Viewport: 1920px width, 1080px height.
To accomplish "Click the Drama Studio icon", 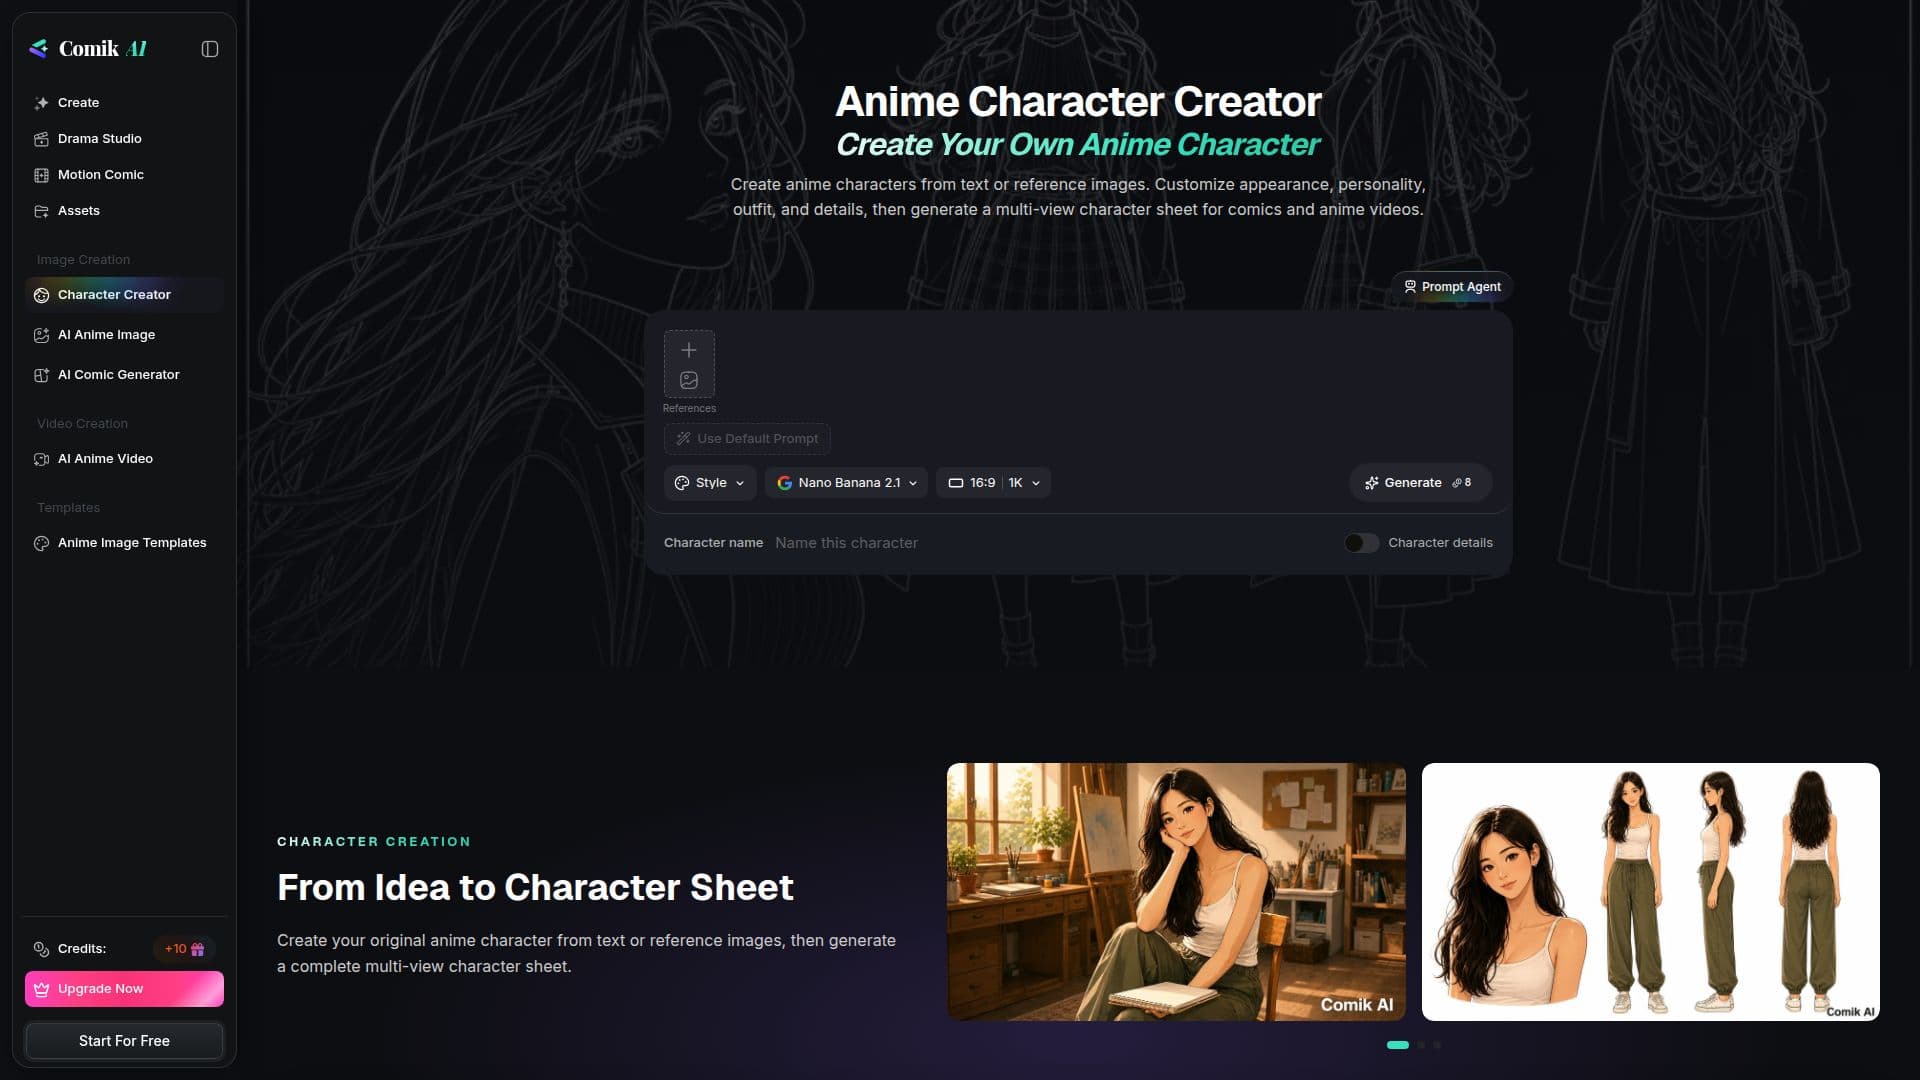I will coord(41,139).
